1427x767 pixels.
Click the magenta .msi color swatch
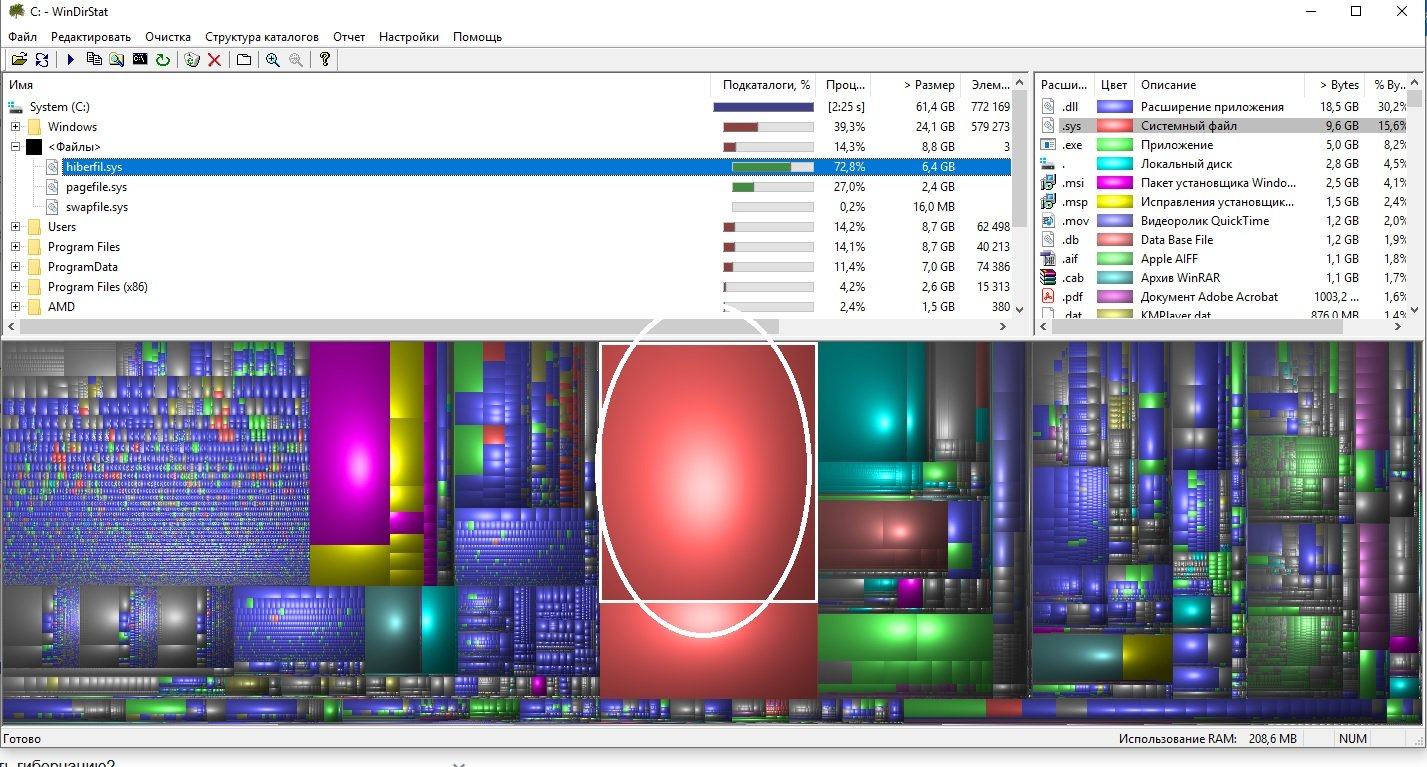point(1114,183)
